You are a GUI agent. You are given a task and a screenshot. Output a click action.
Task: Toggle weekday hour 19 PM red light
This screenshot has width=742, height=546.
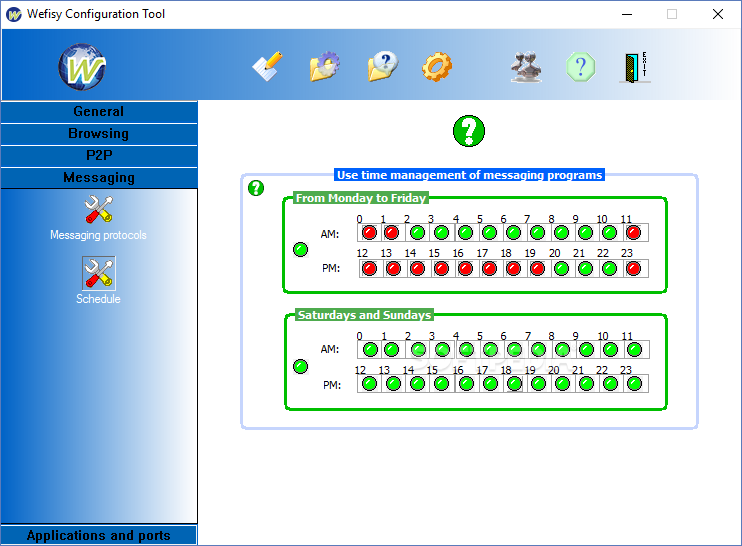(x=538, y=269)
